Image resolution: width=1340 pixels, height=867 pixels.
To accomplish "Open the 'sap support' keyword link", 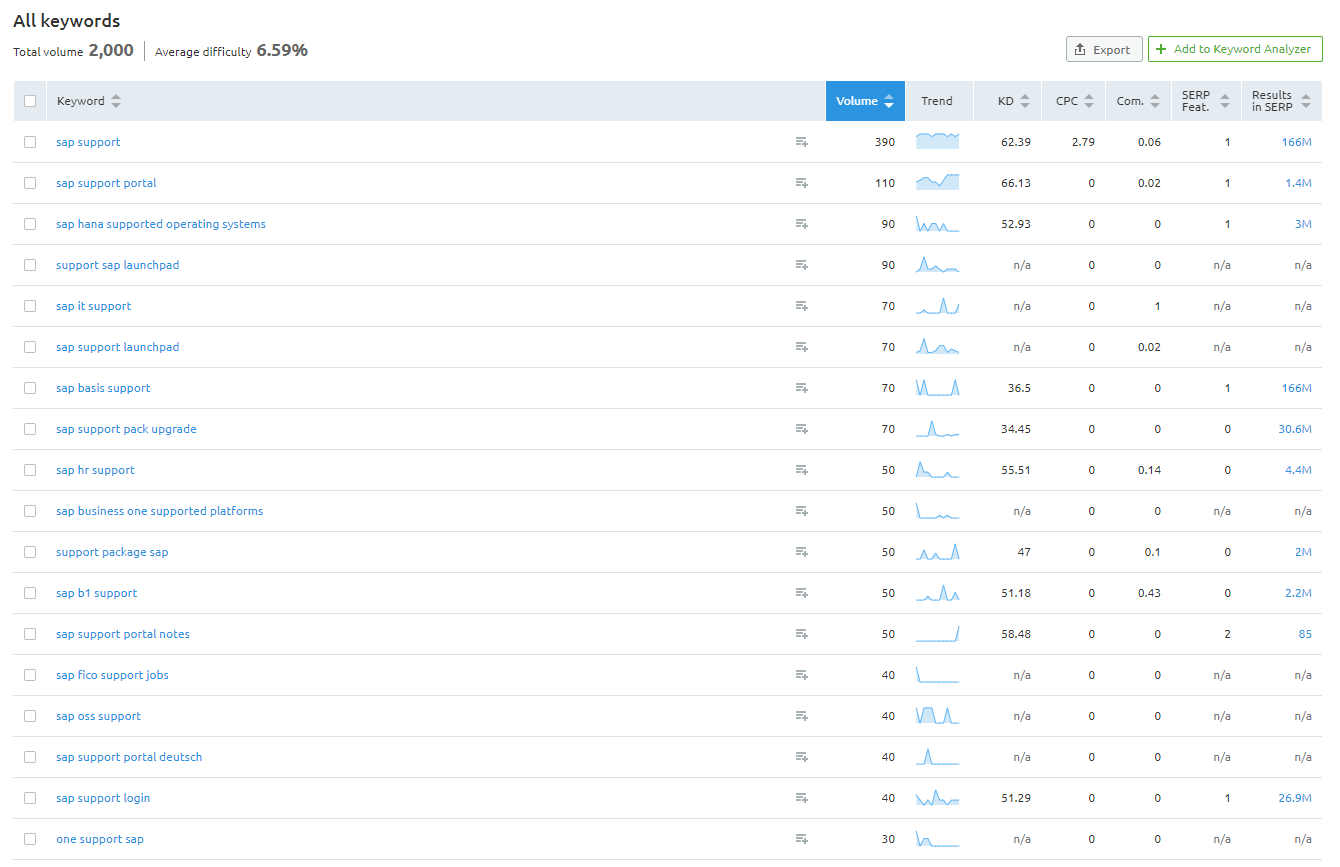I will click(88, 142).
